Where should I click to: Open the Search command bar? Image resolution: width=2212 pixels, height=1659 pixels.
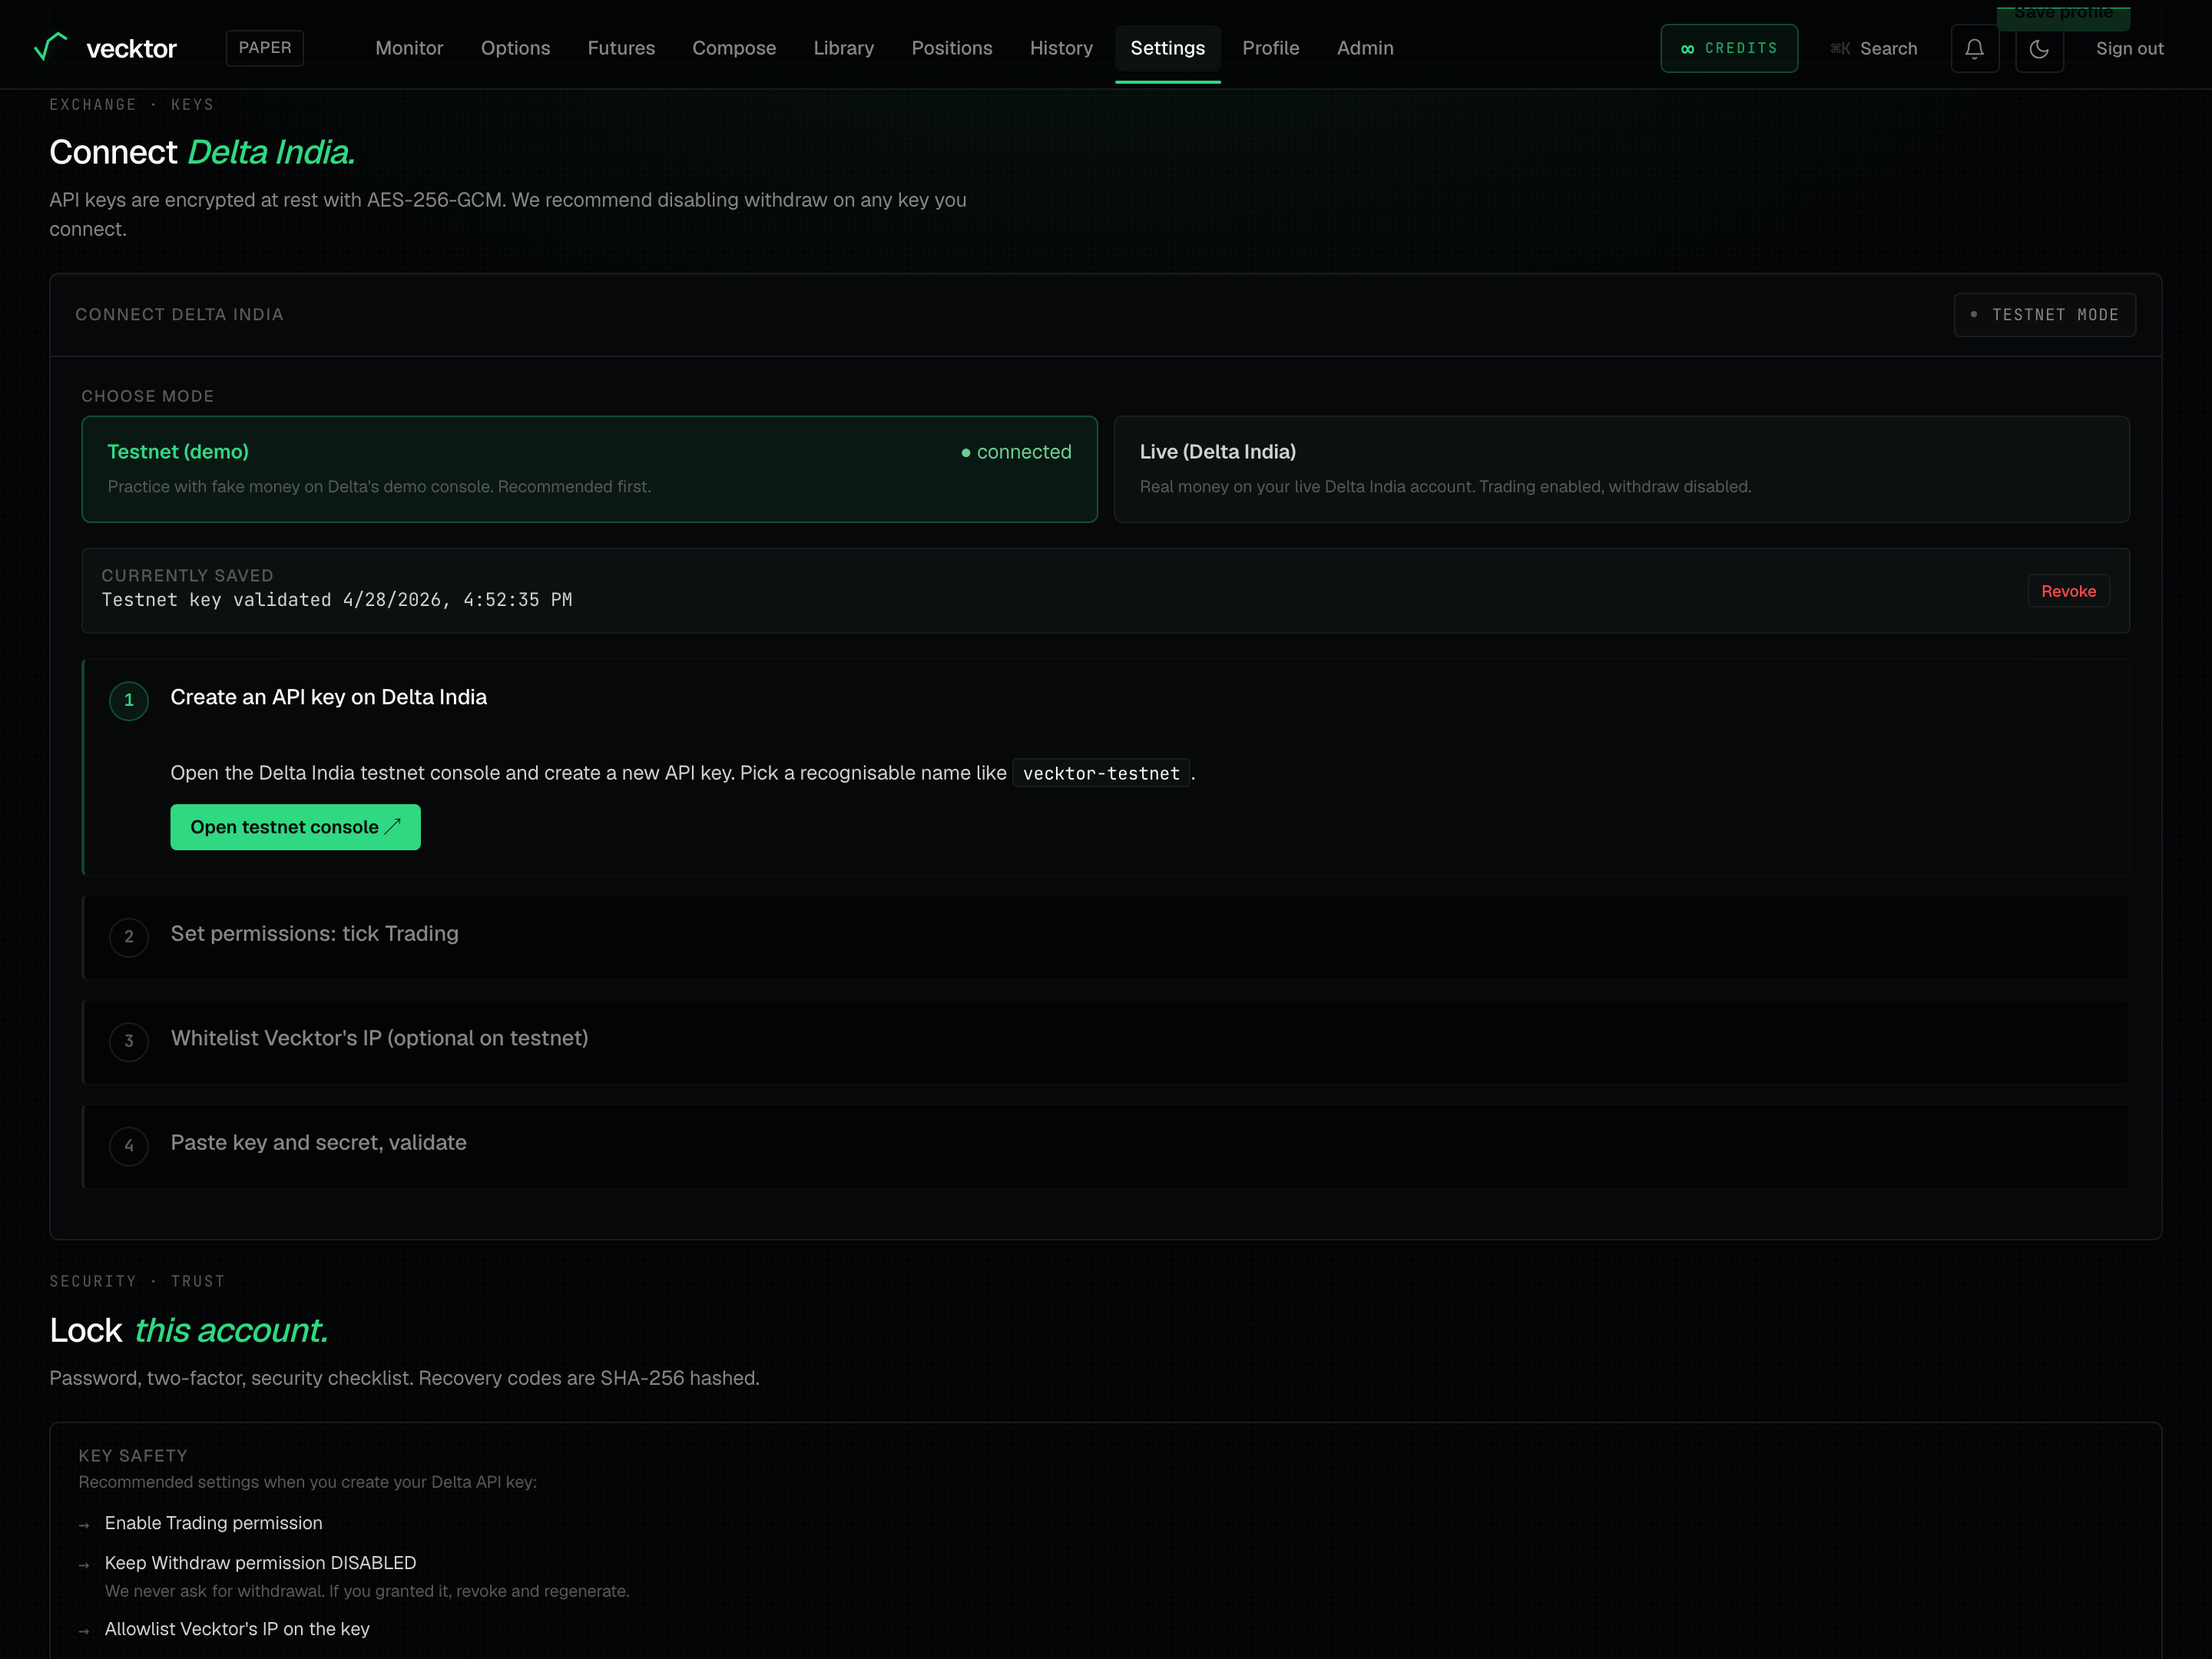pos(1873,48)
